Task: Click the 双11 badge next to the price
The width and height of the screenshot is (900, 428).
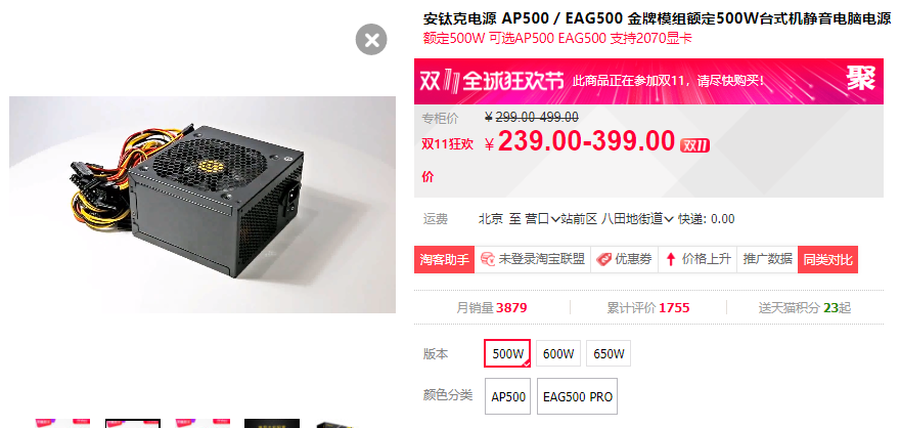Action: 695,146
